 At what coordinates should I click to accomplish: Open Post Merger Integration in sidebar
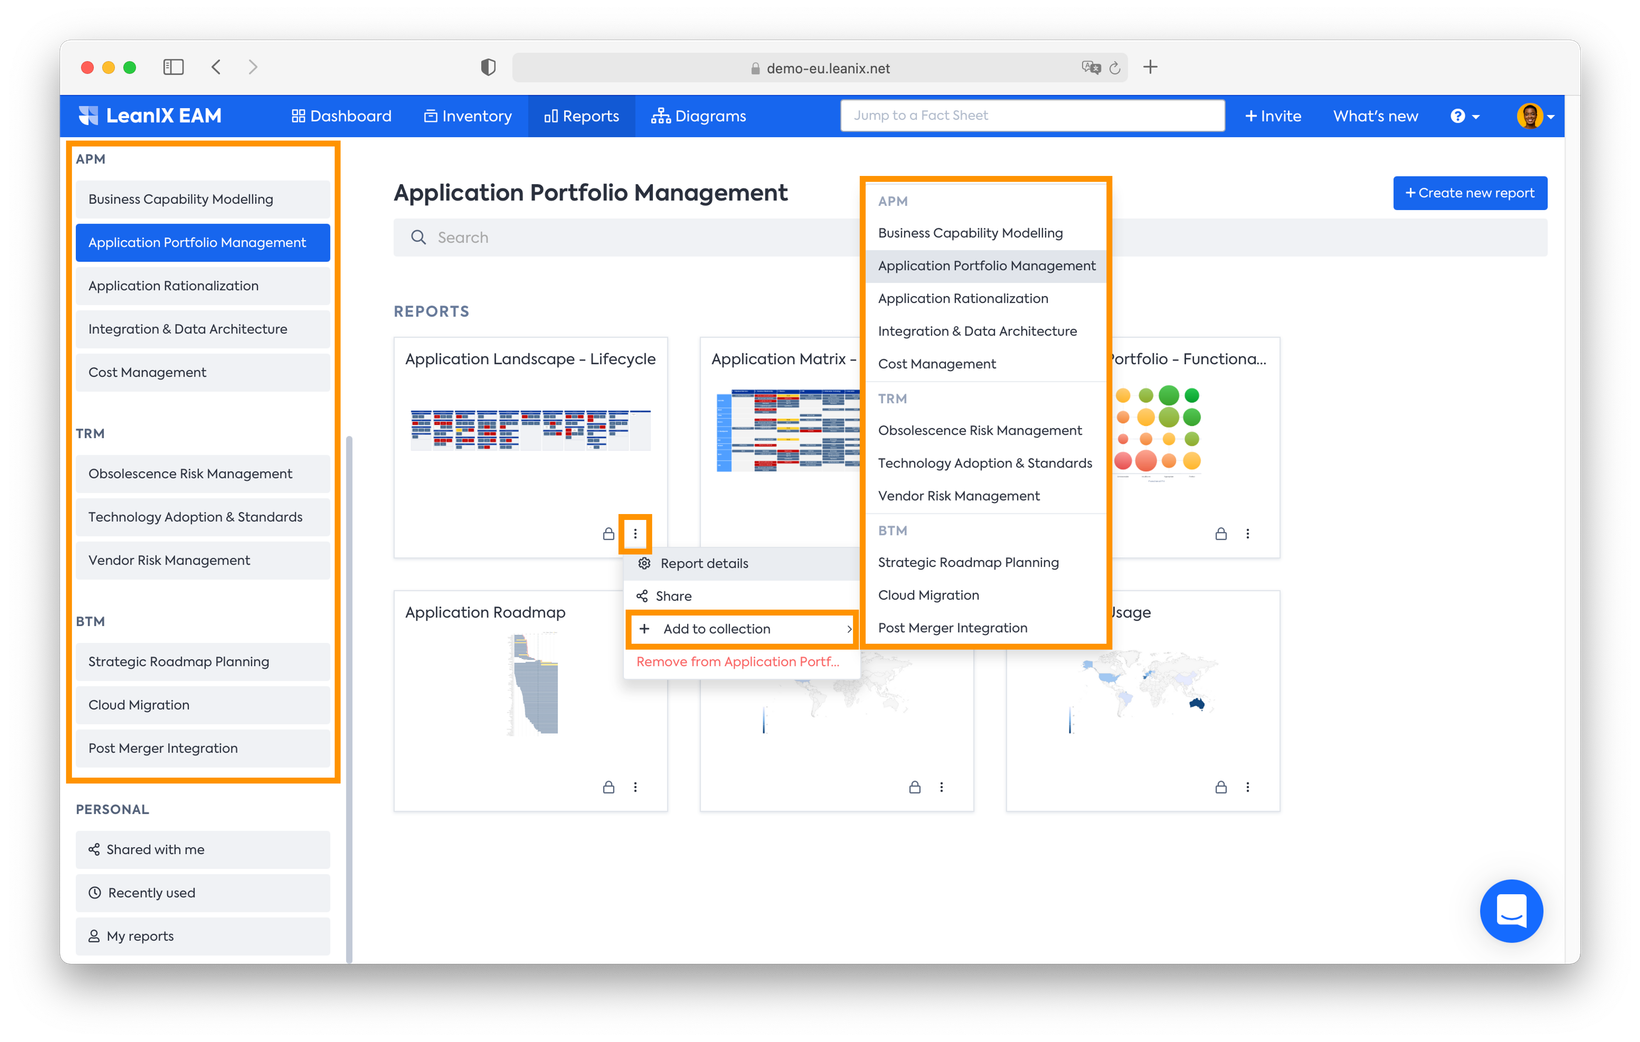[x=203, y=748]
